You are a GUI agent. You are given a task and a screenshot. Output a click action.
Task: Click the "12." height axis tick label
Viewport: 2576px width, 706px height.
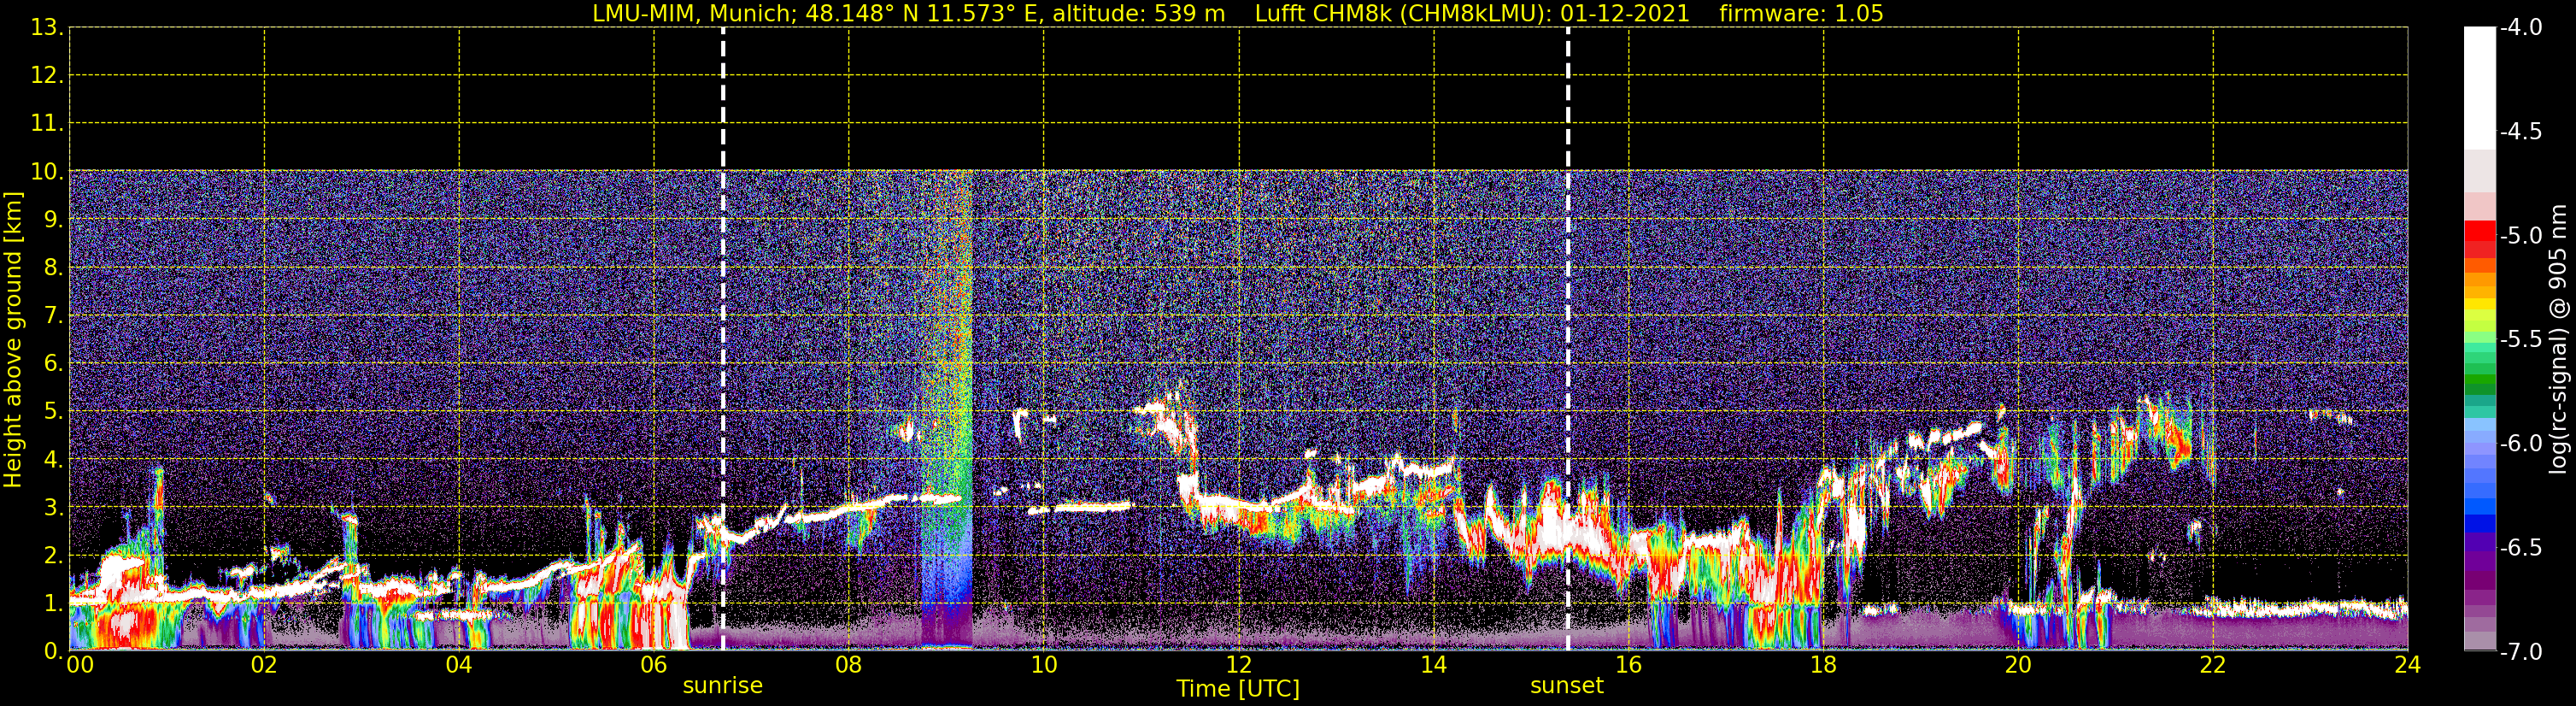47,75
